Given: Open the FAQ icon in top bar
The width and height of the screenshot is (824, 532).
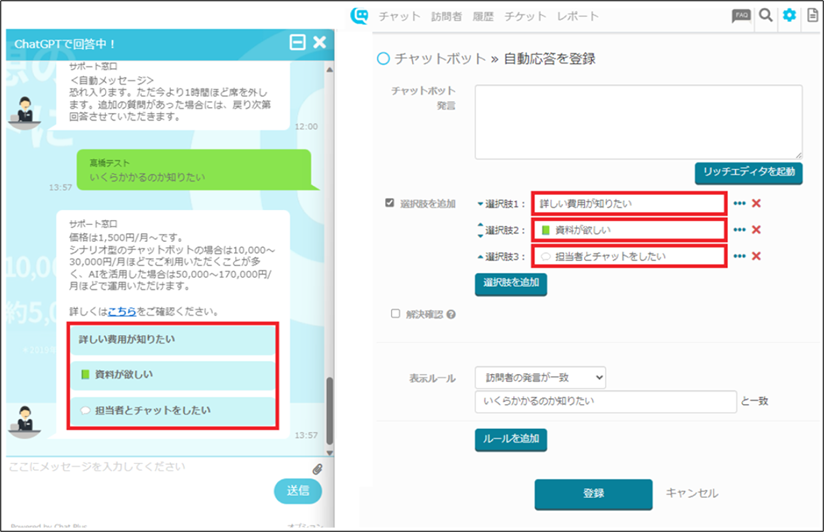Looking at the screenshot, I should [x=741, y=15].
